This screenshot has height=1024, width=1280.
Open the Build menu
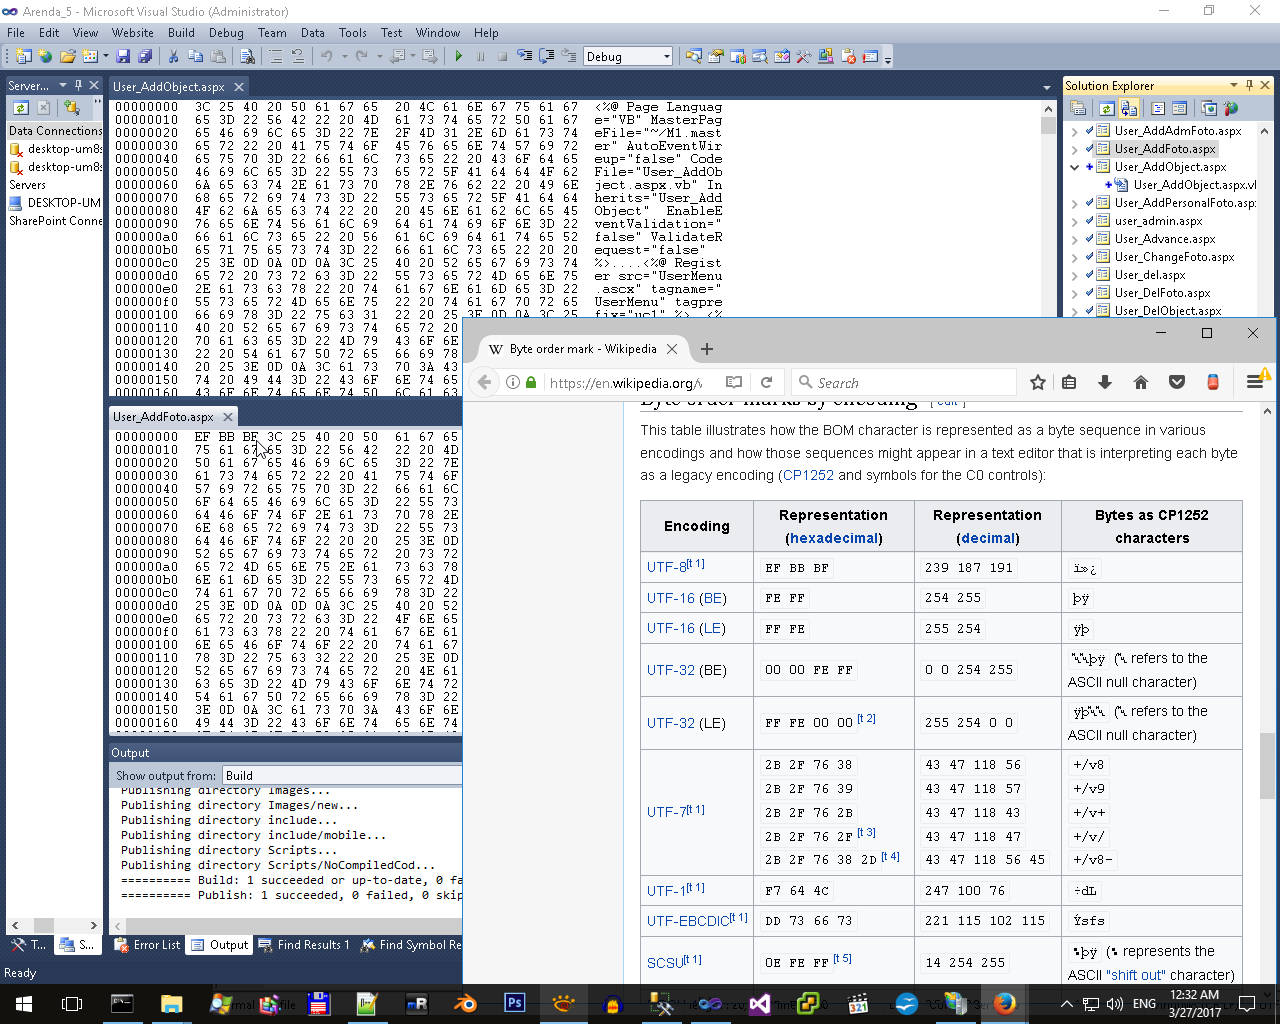point(181,32)
